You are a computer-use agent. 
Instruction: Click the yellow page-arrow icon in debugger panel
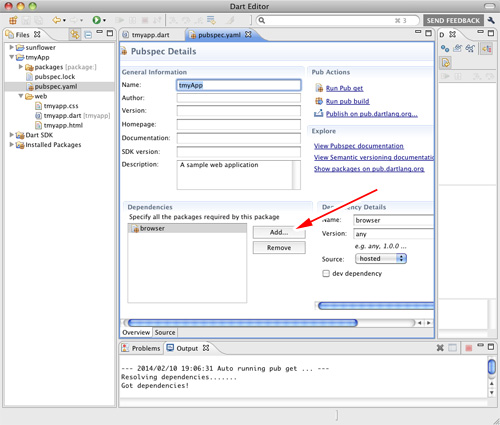point(446,63)
